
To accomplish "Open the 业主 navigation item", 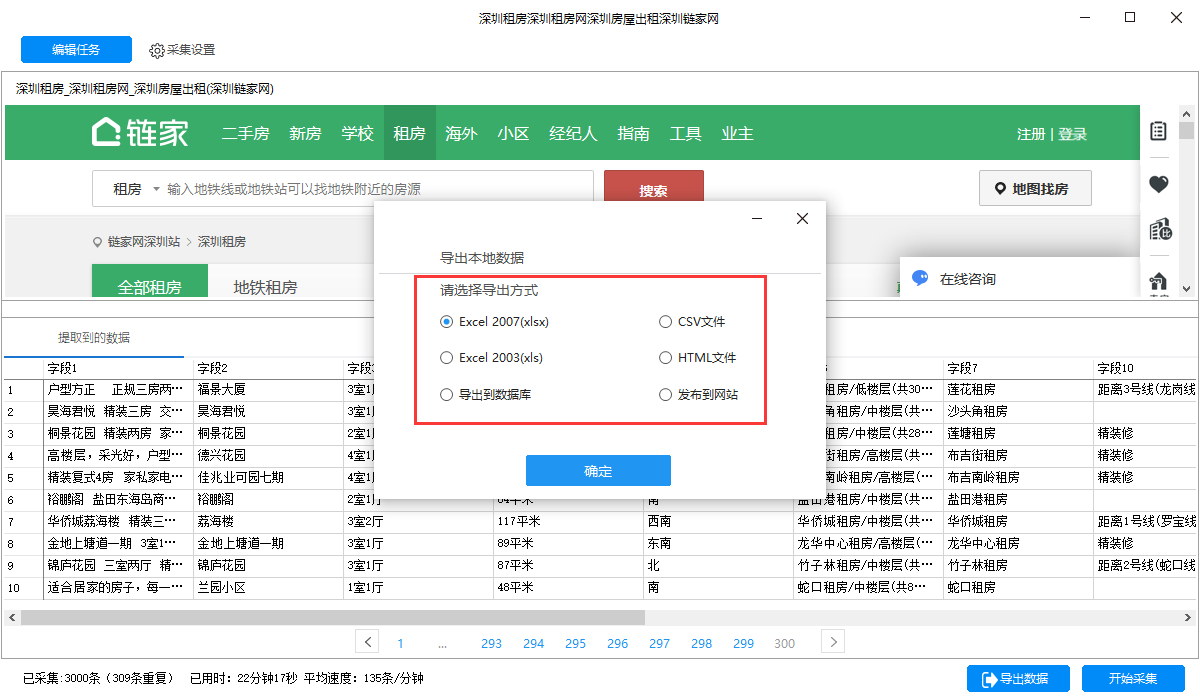I will (737, 133).
